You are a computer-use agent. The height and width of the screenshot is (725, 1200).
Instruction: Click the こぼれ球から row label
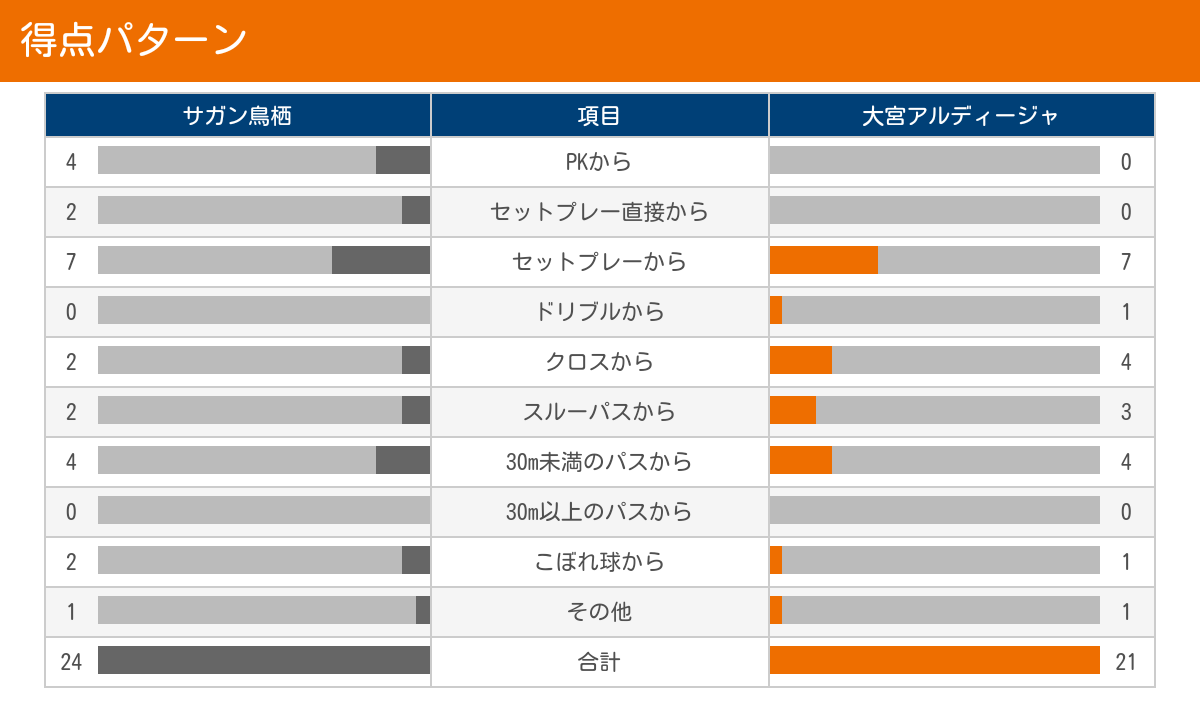click(x=599, y=562)
